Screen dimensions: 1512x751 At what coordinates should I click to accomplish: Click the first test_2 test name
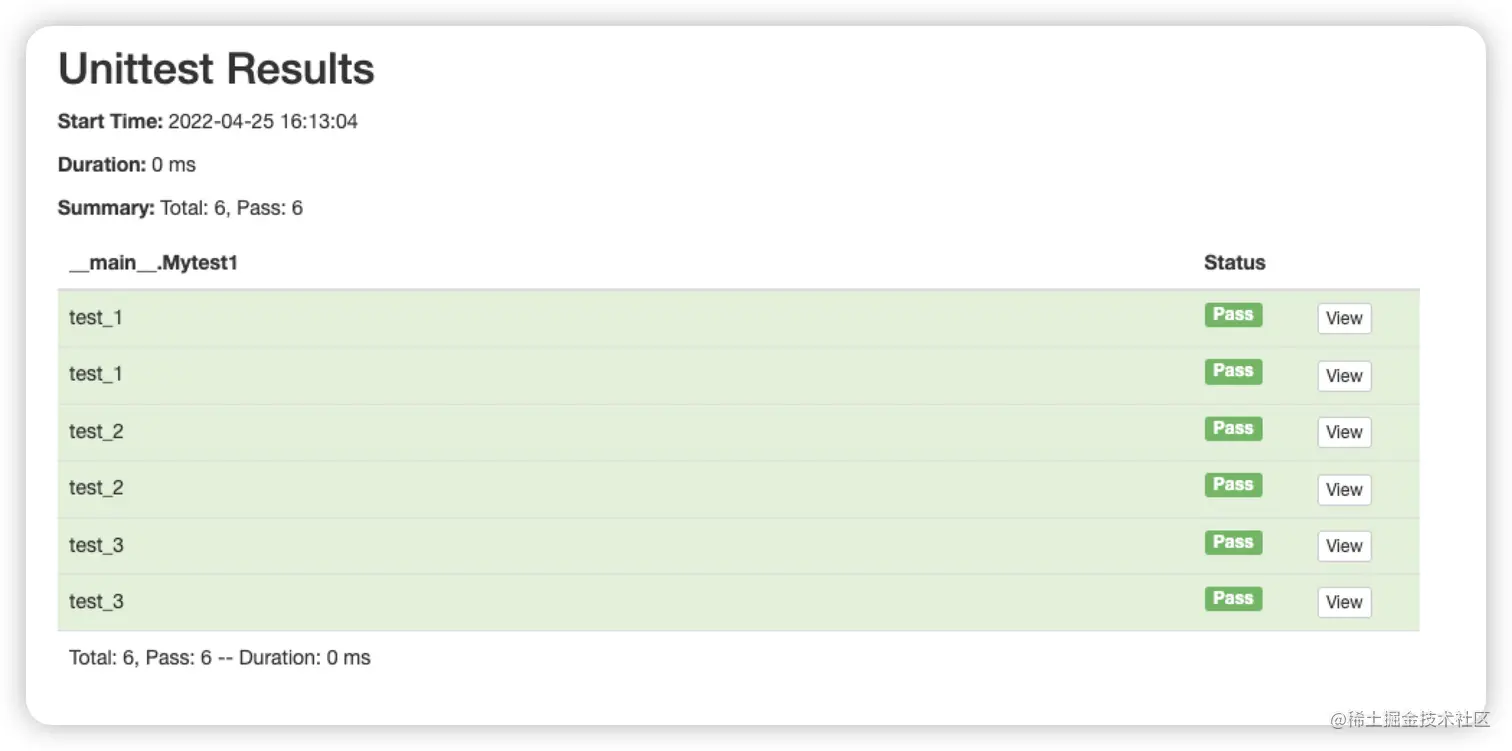[96, 432]
